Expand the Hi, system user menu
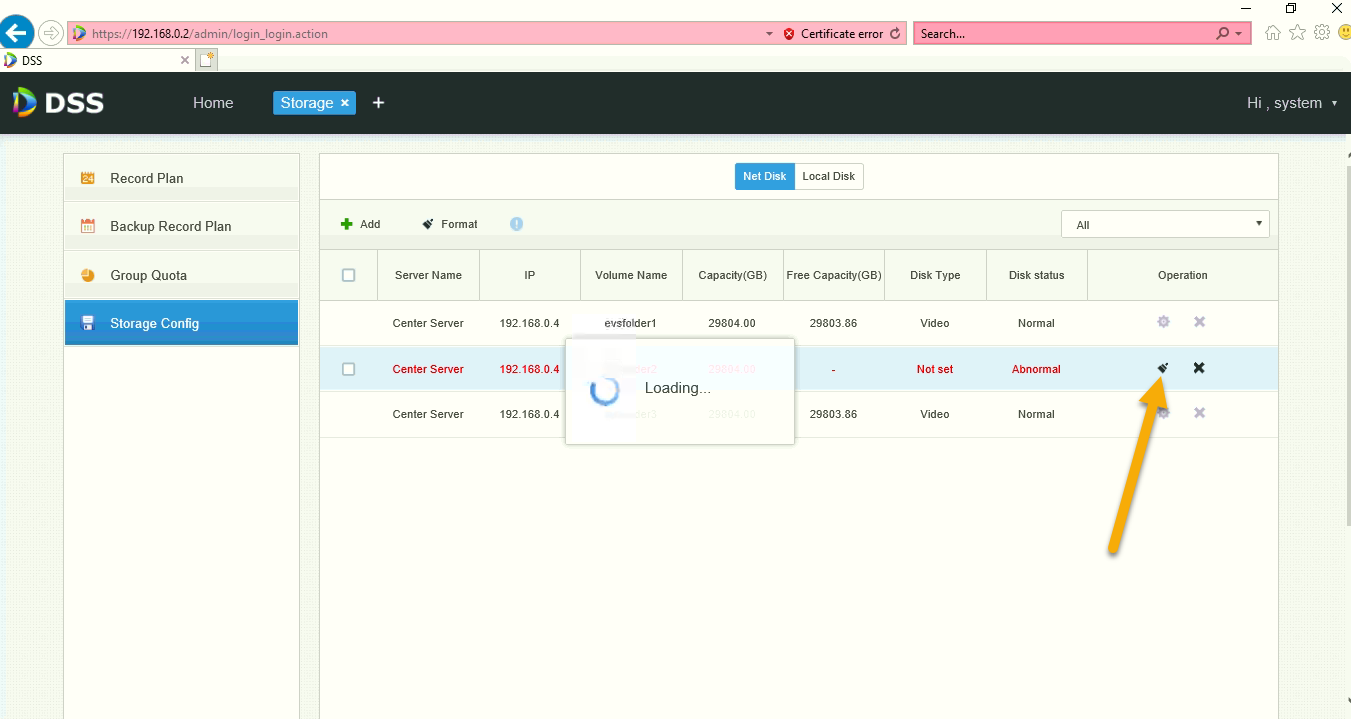The height and width of the screenshot is (719, 1351). pyautogui.click(x=1291, y=103)
